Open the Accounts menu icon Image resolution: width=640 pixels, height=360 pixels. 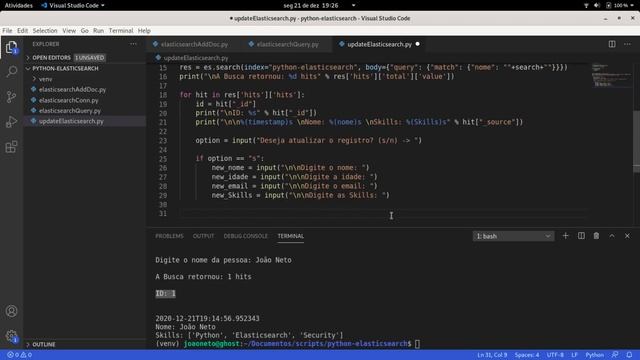click(x=11, y=311)
